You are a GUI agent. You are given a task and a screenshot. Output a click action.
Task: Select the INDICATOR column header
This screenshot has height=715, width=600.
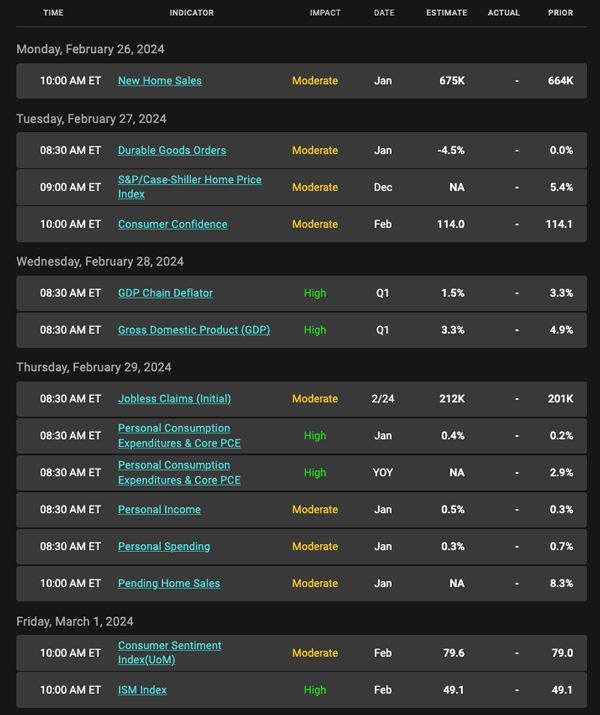click(x=191, y=13)
